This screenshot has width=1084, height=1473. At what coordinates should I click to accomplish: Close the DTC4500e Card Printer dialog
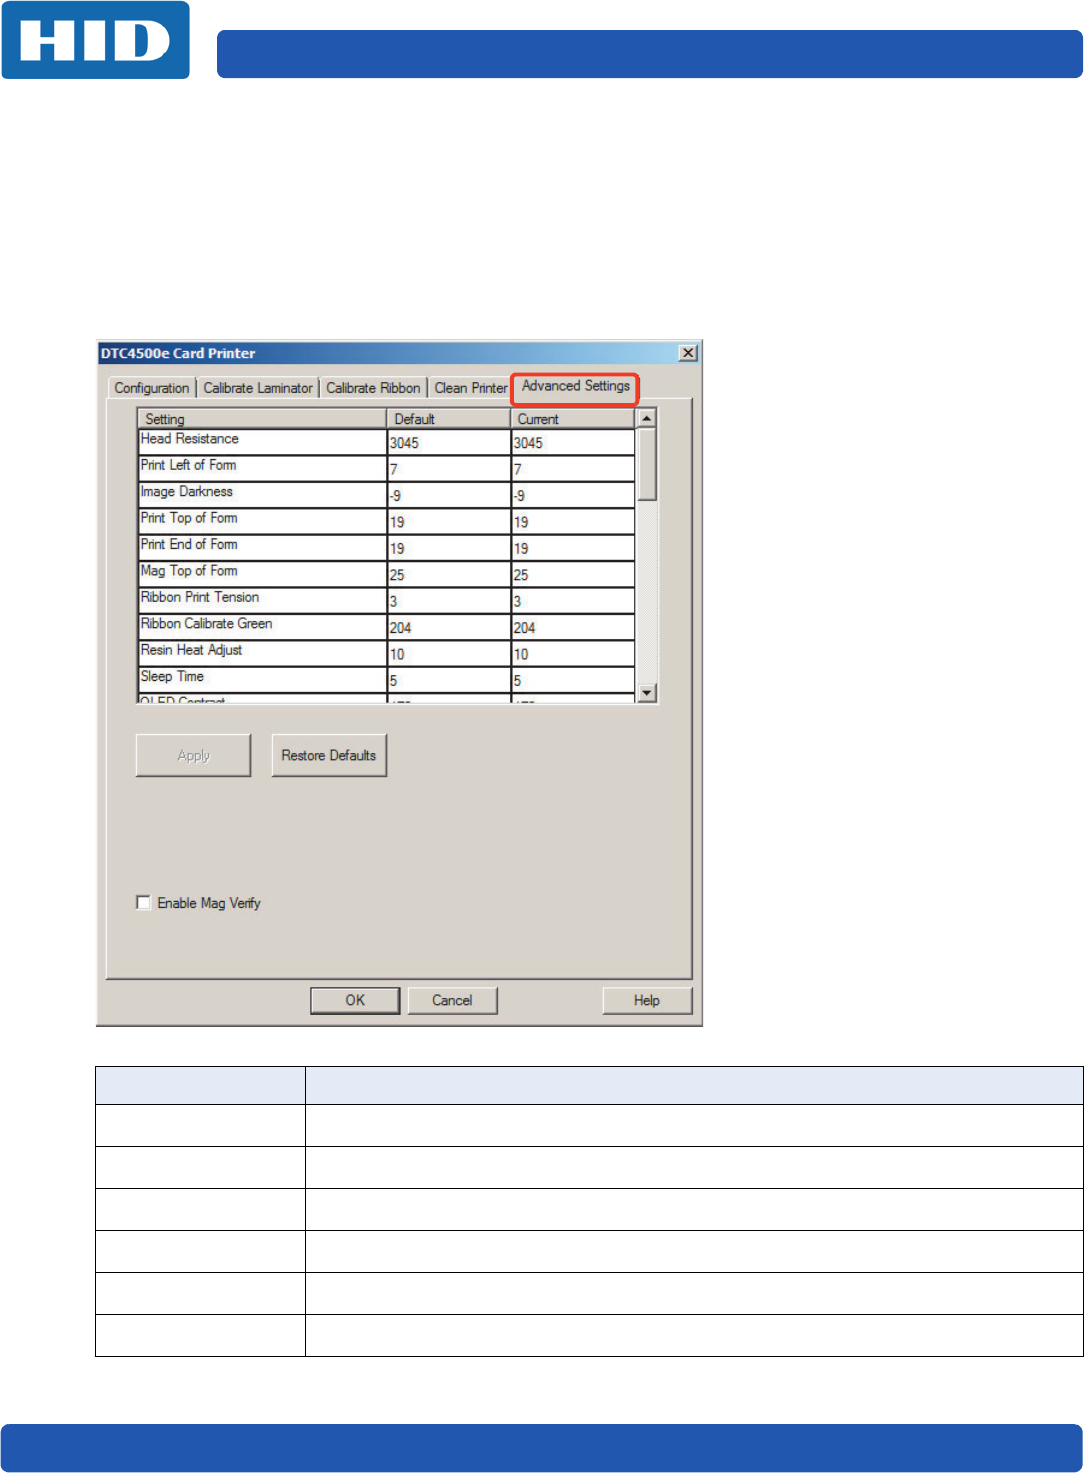click(688, 353)
